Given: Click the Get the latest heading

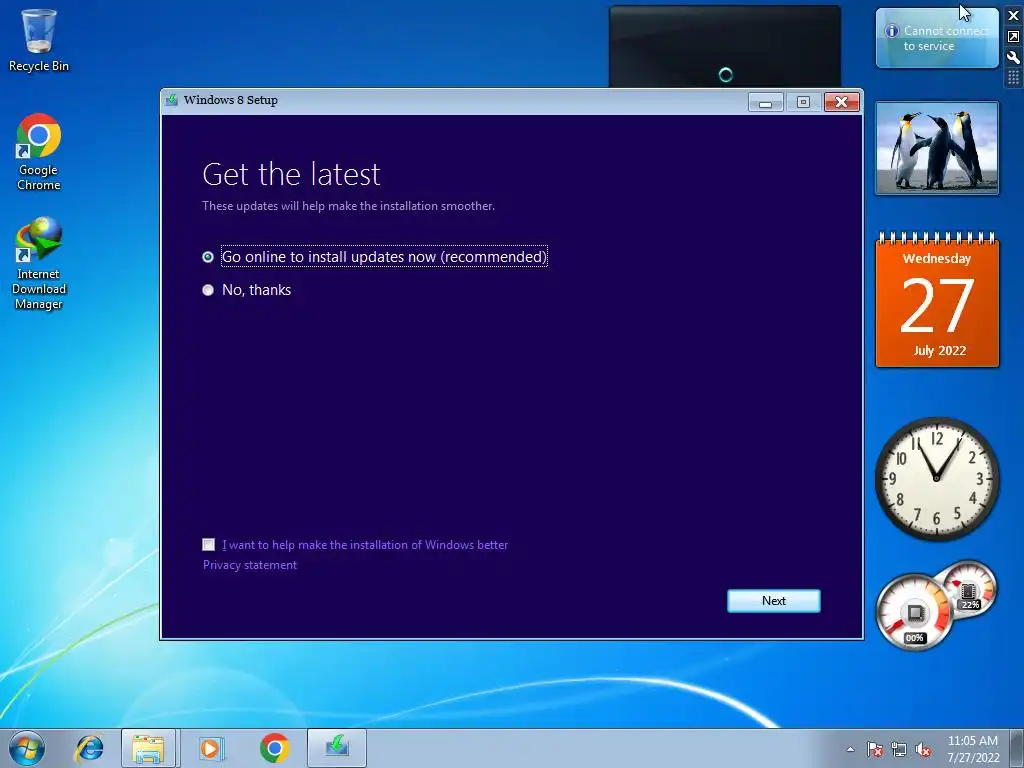Looking at the screenshot, I should tap(291, 174).
